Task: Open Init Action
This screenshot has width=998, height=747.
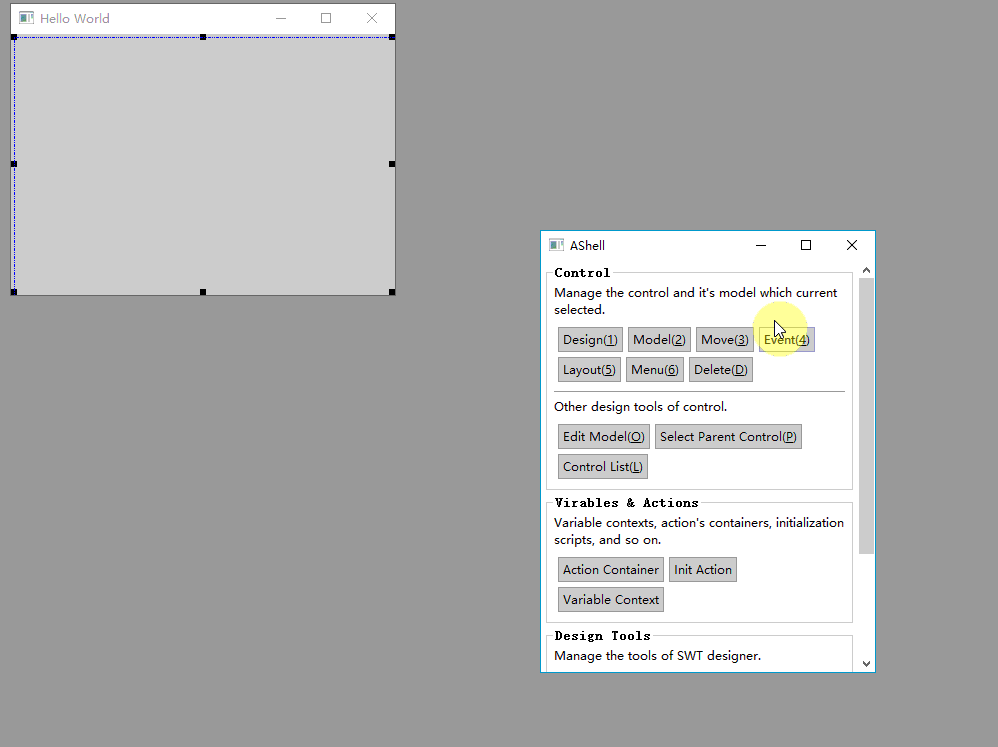Action: coord(703,569)
